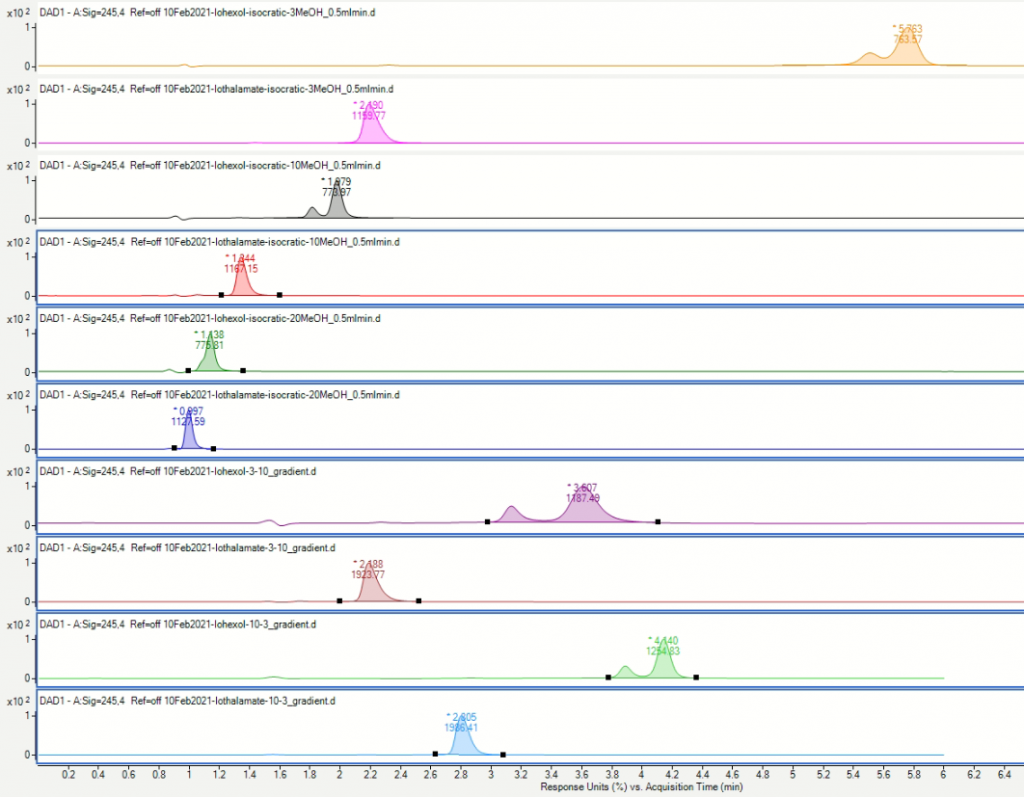Click left baseline marker in red Iothalamate 10MeOH trace

(221, 295)
